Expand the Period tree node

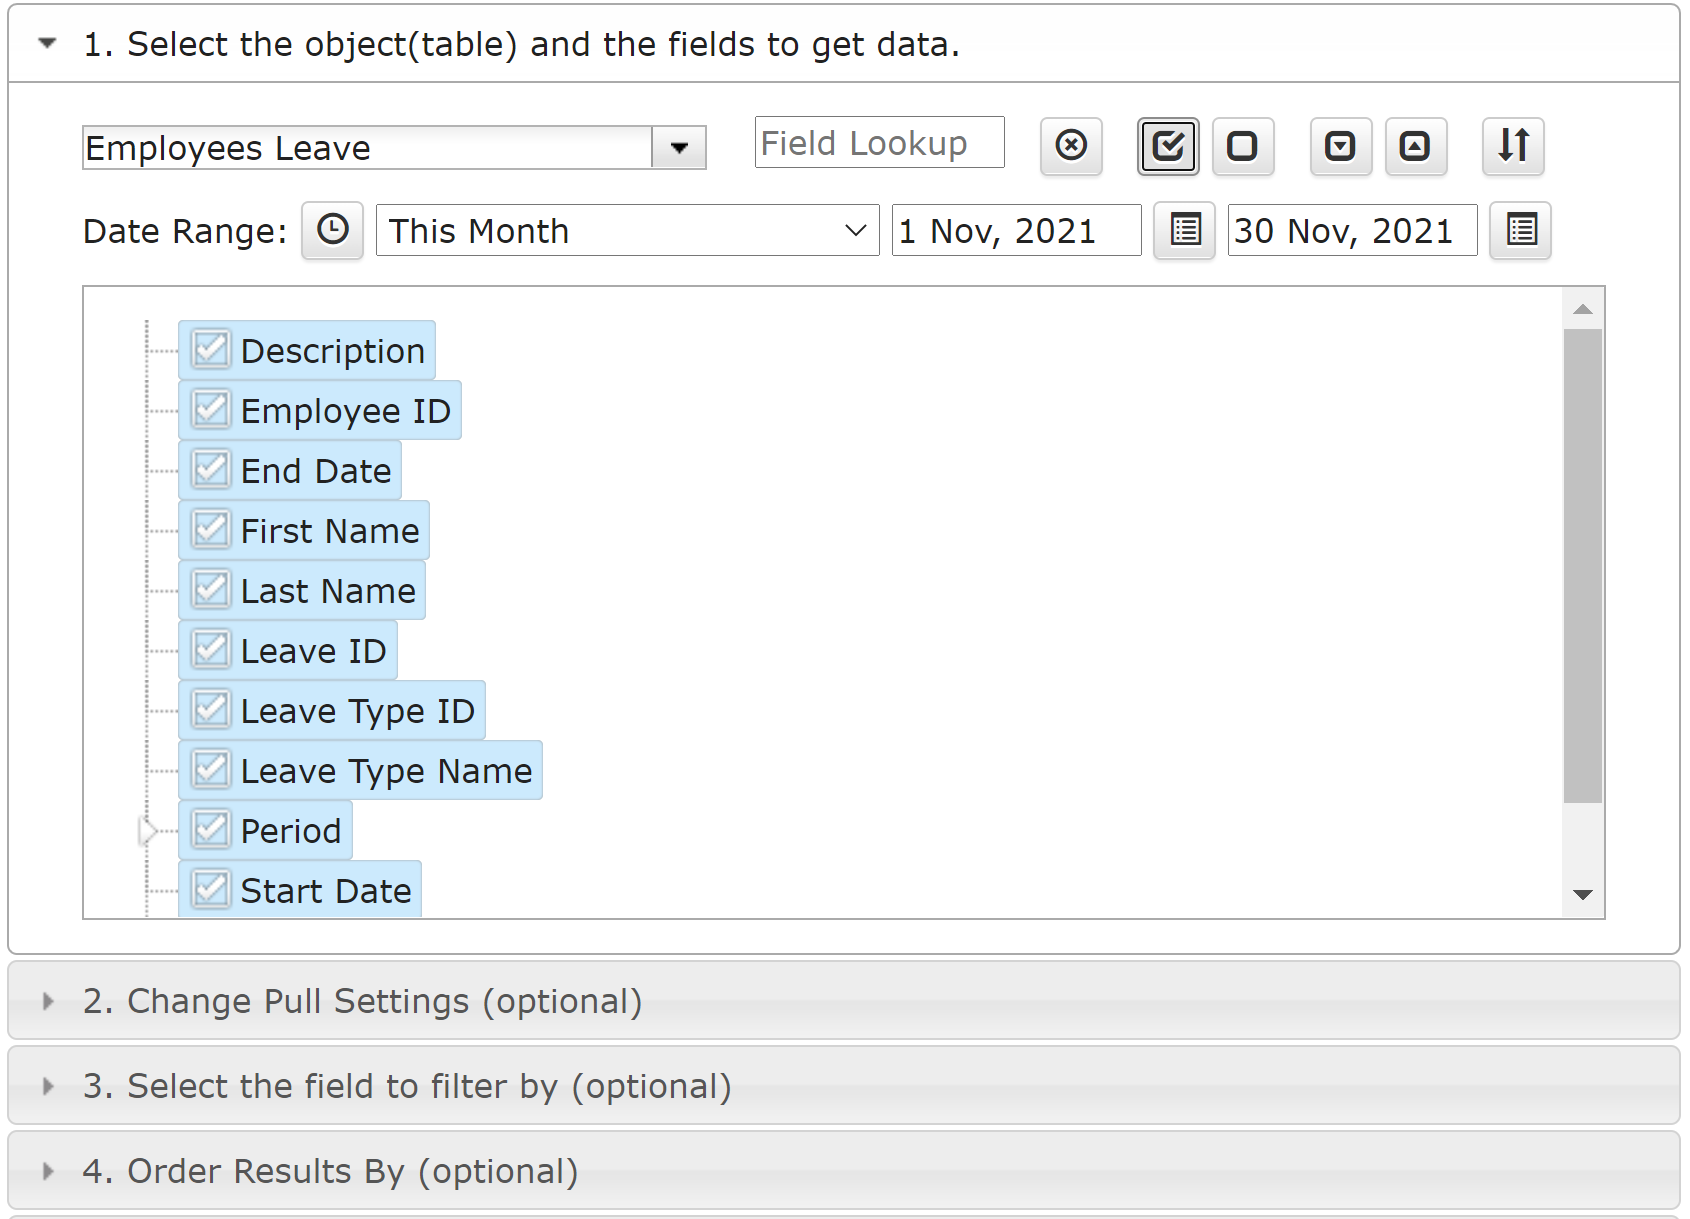click(148, 830)
